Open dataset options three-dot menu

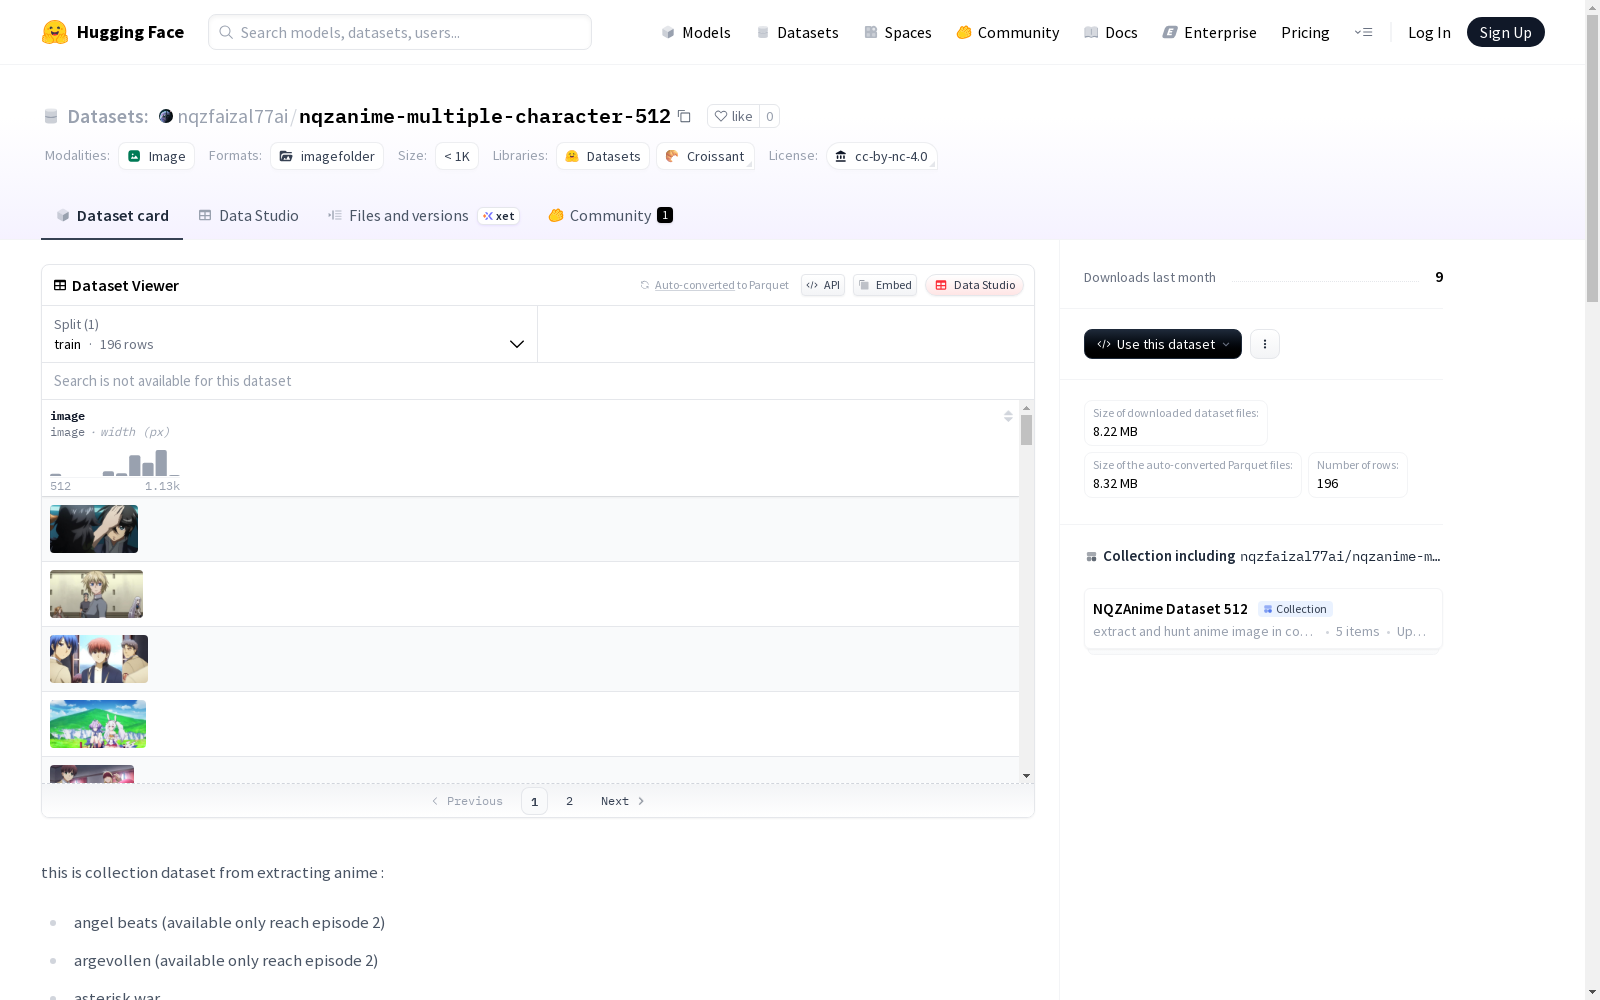click(1265, 344)
